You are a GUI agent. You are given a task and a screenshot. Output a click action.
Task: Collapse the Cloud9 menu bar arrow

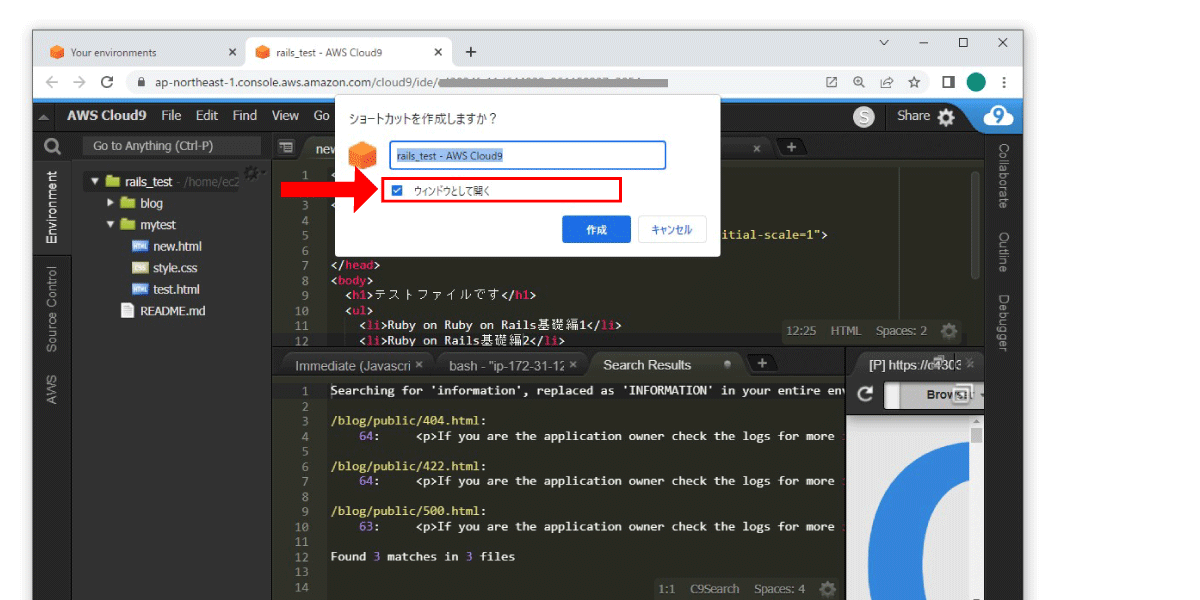[44, 117]
